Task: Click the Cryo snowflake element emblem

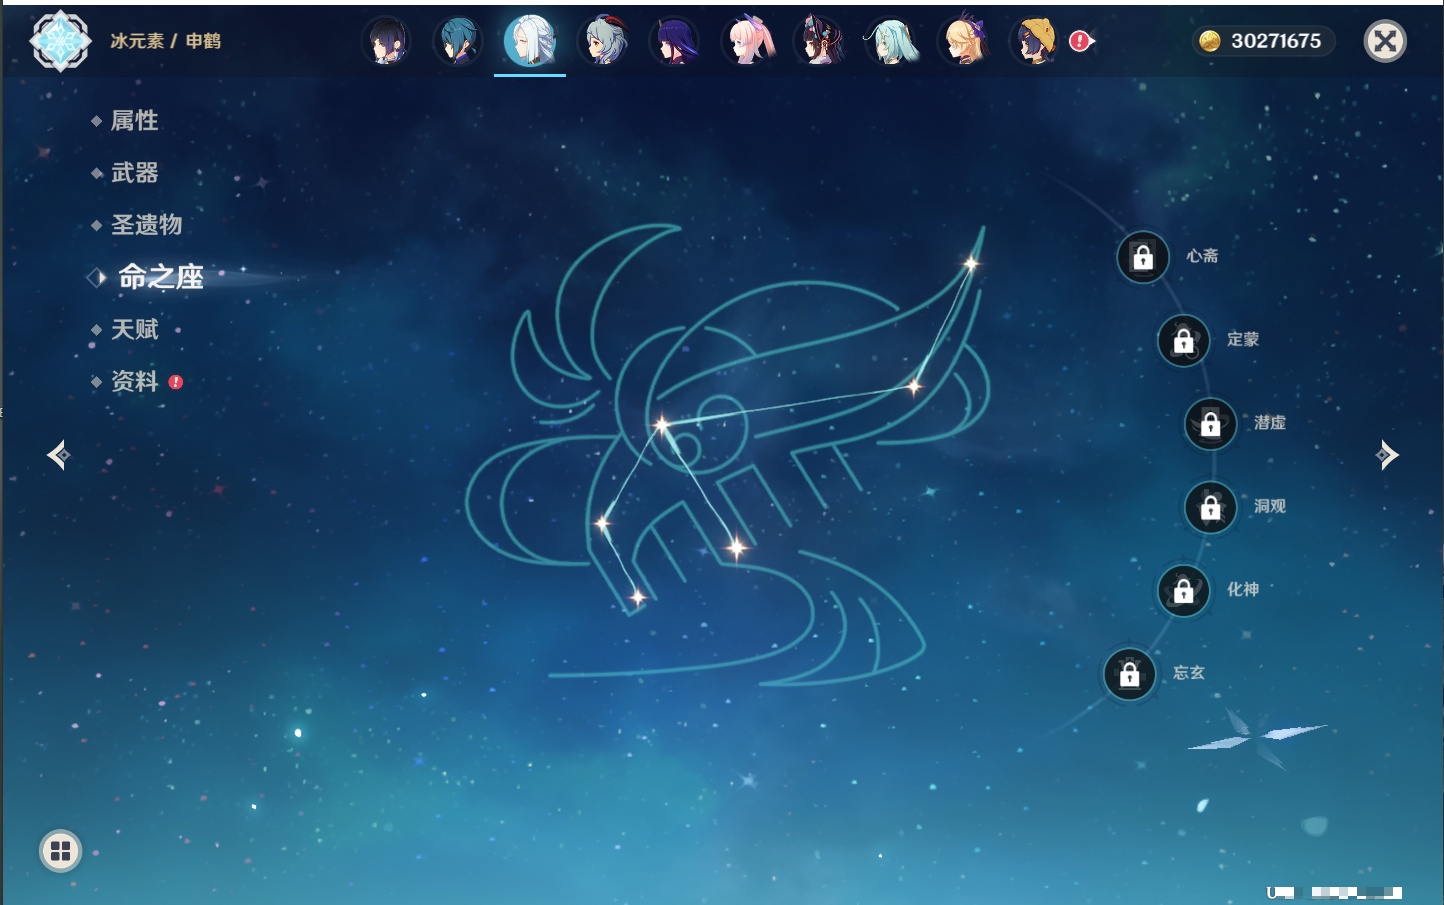Action: point(60,41)
